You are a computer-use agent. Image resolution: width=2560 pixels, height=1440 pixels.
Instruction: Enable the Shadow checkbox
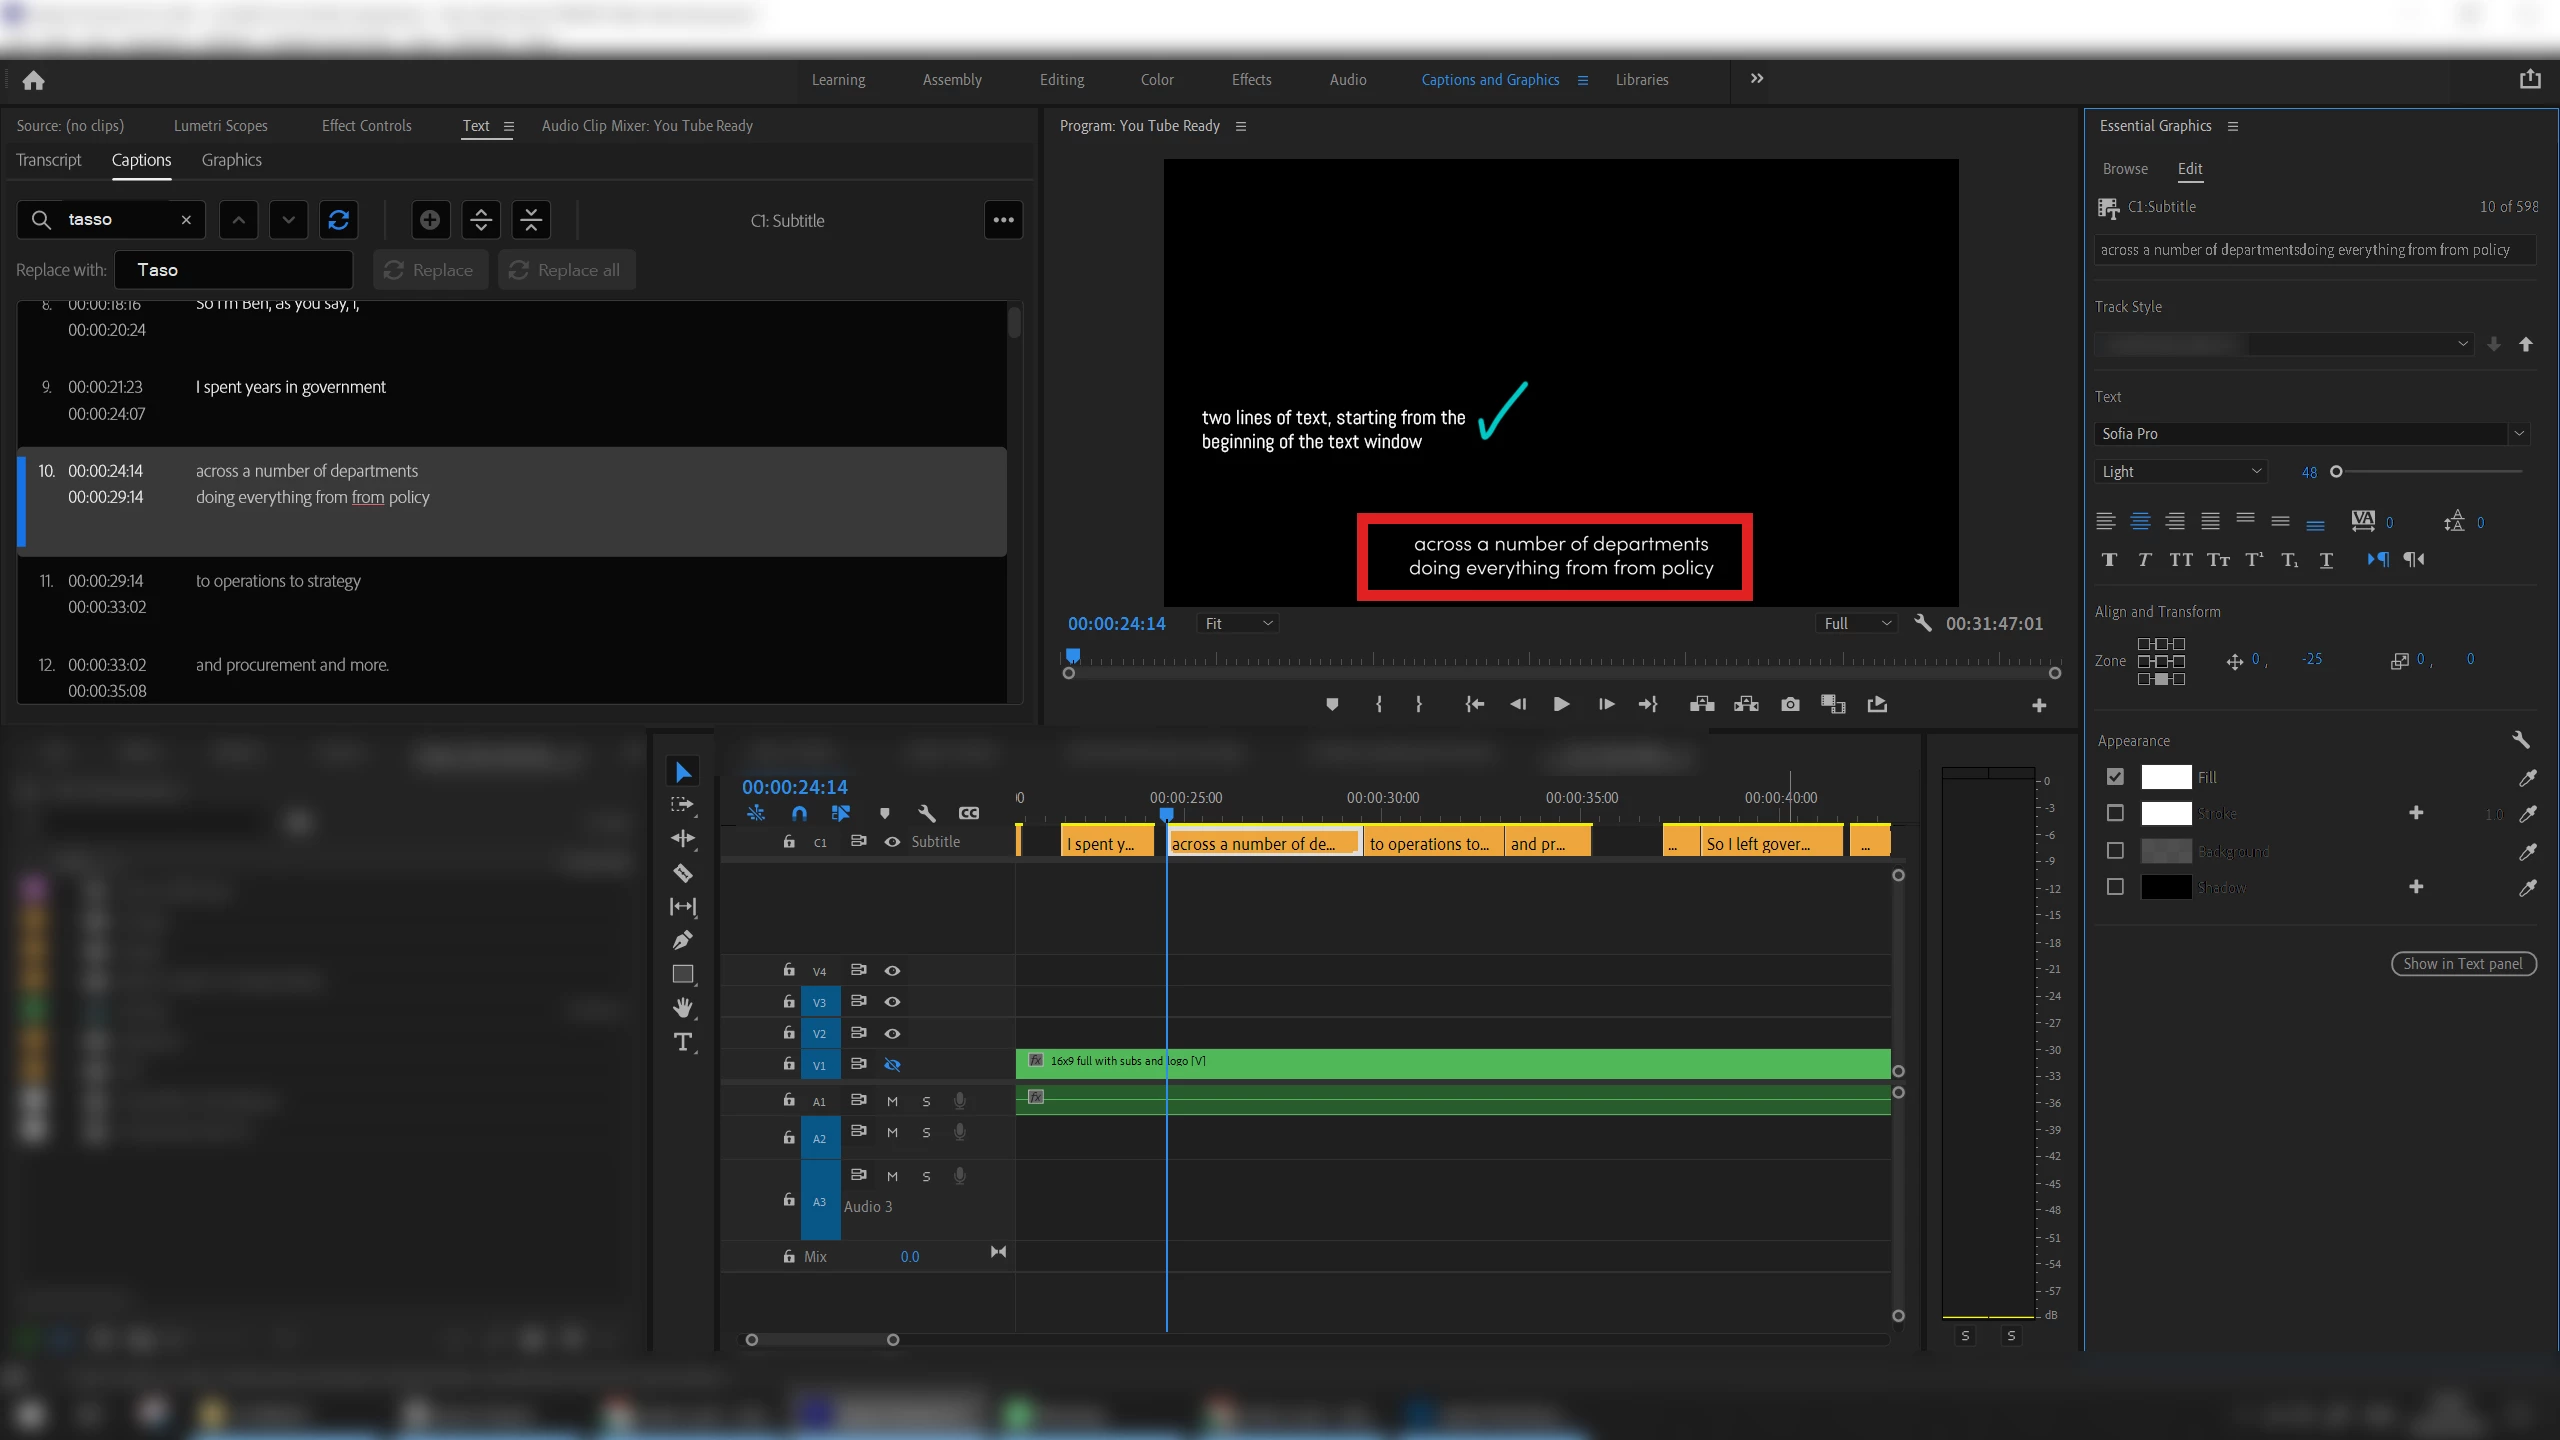click(x=2115, y=887)
